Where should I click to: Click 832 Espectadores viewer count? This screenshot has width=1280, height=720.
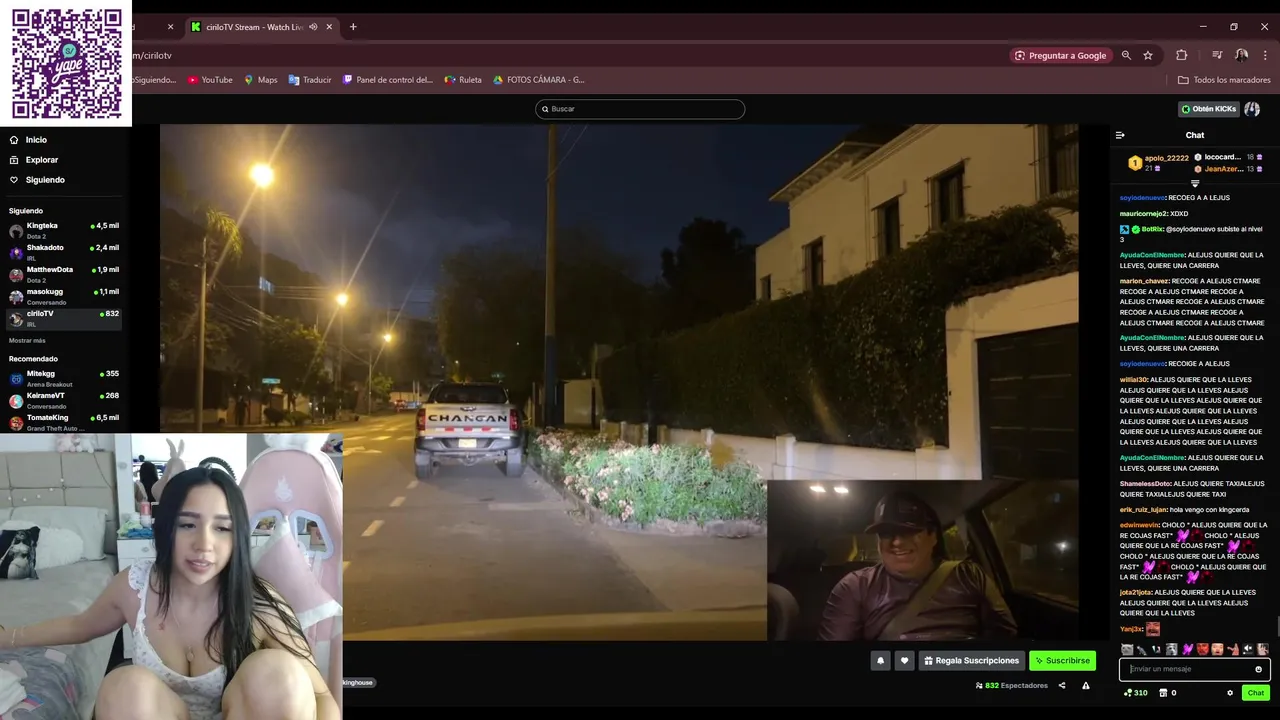tap(1012, 686)
